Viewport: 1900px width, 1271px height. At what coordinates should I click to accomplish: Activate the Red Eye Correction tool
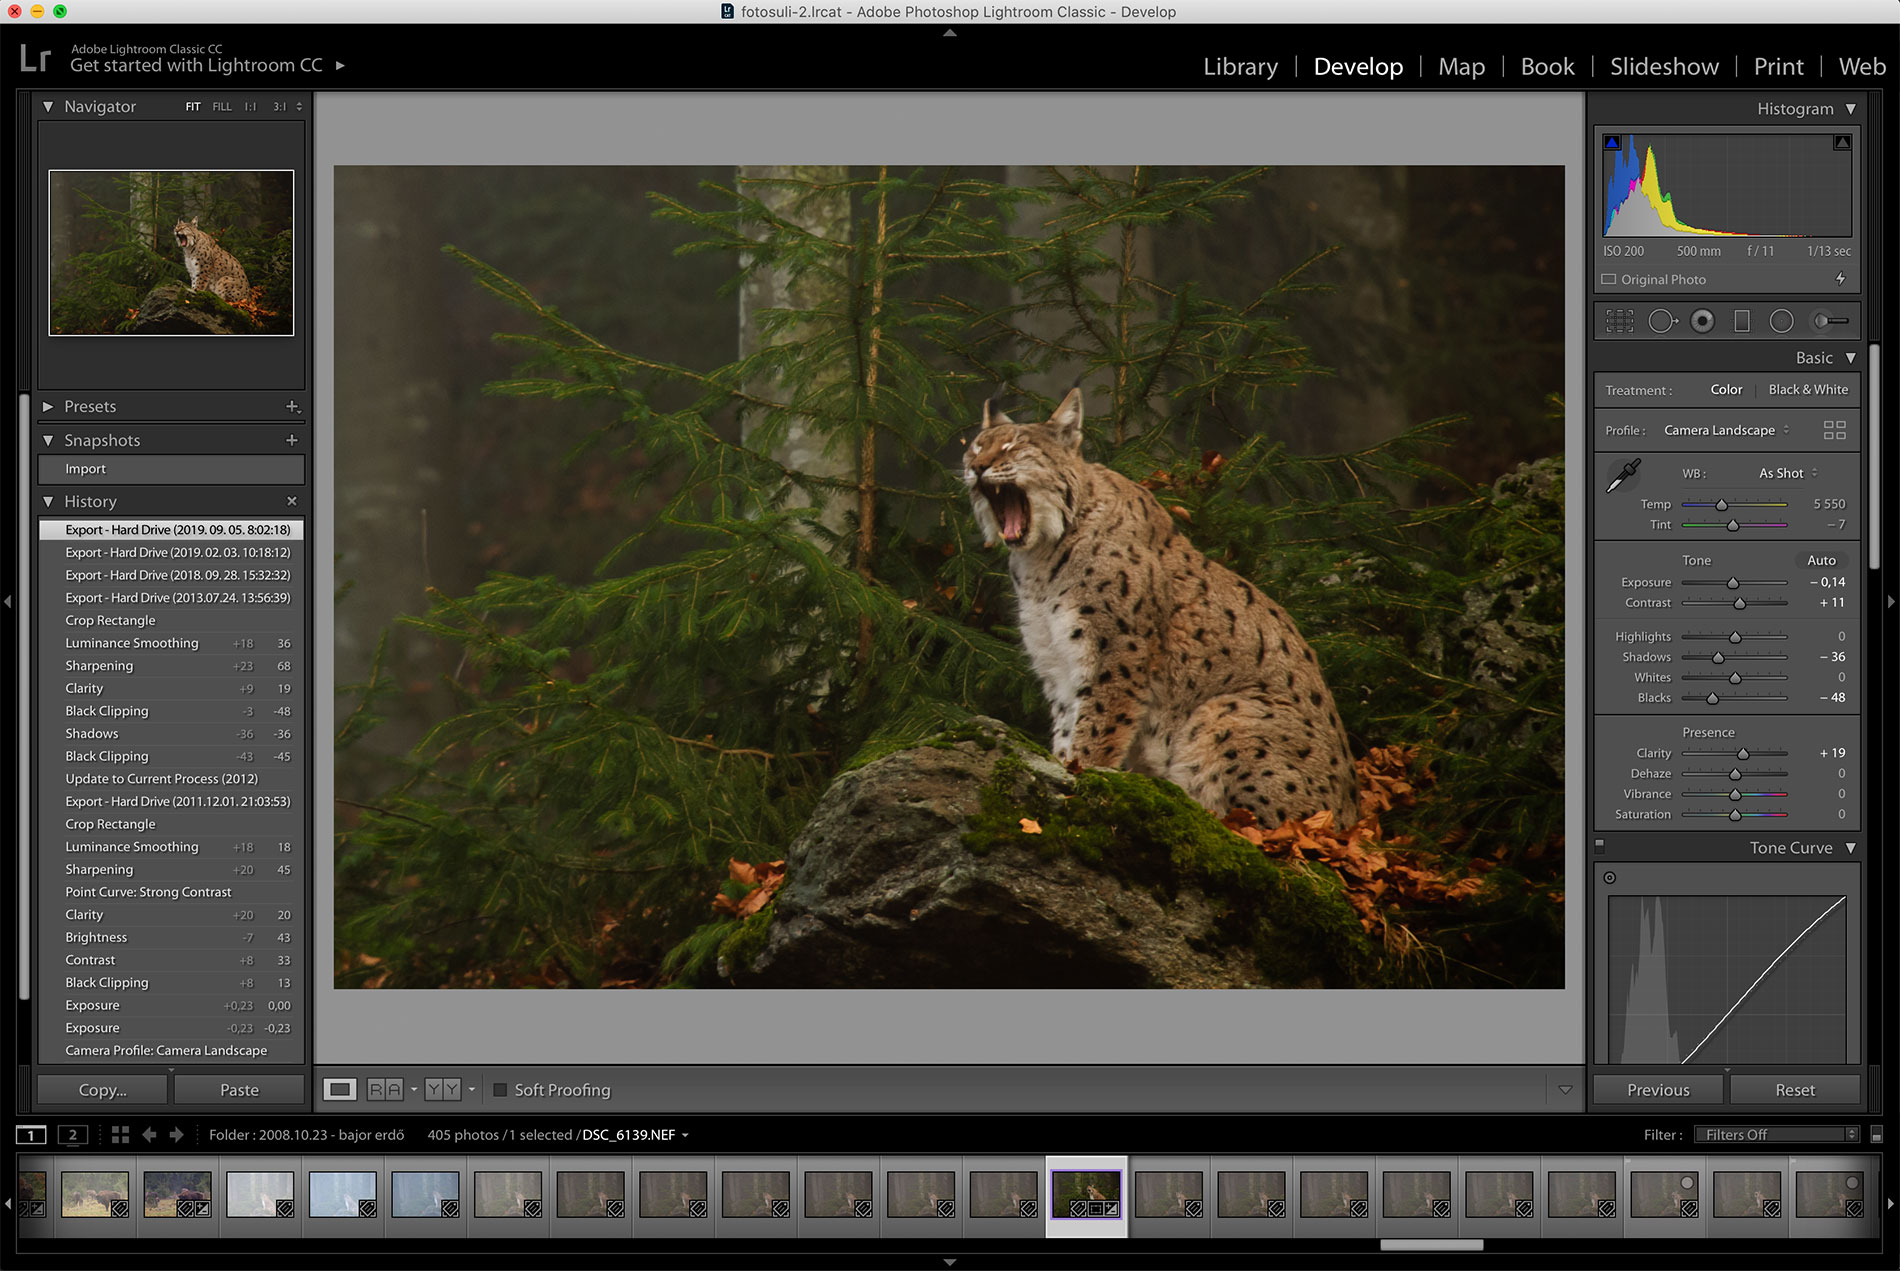point(1702,321)
